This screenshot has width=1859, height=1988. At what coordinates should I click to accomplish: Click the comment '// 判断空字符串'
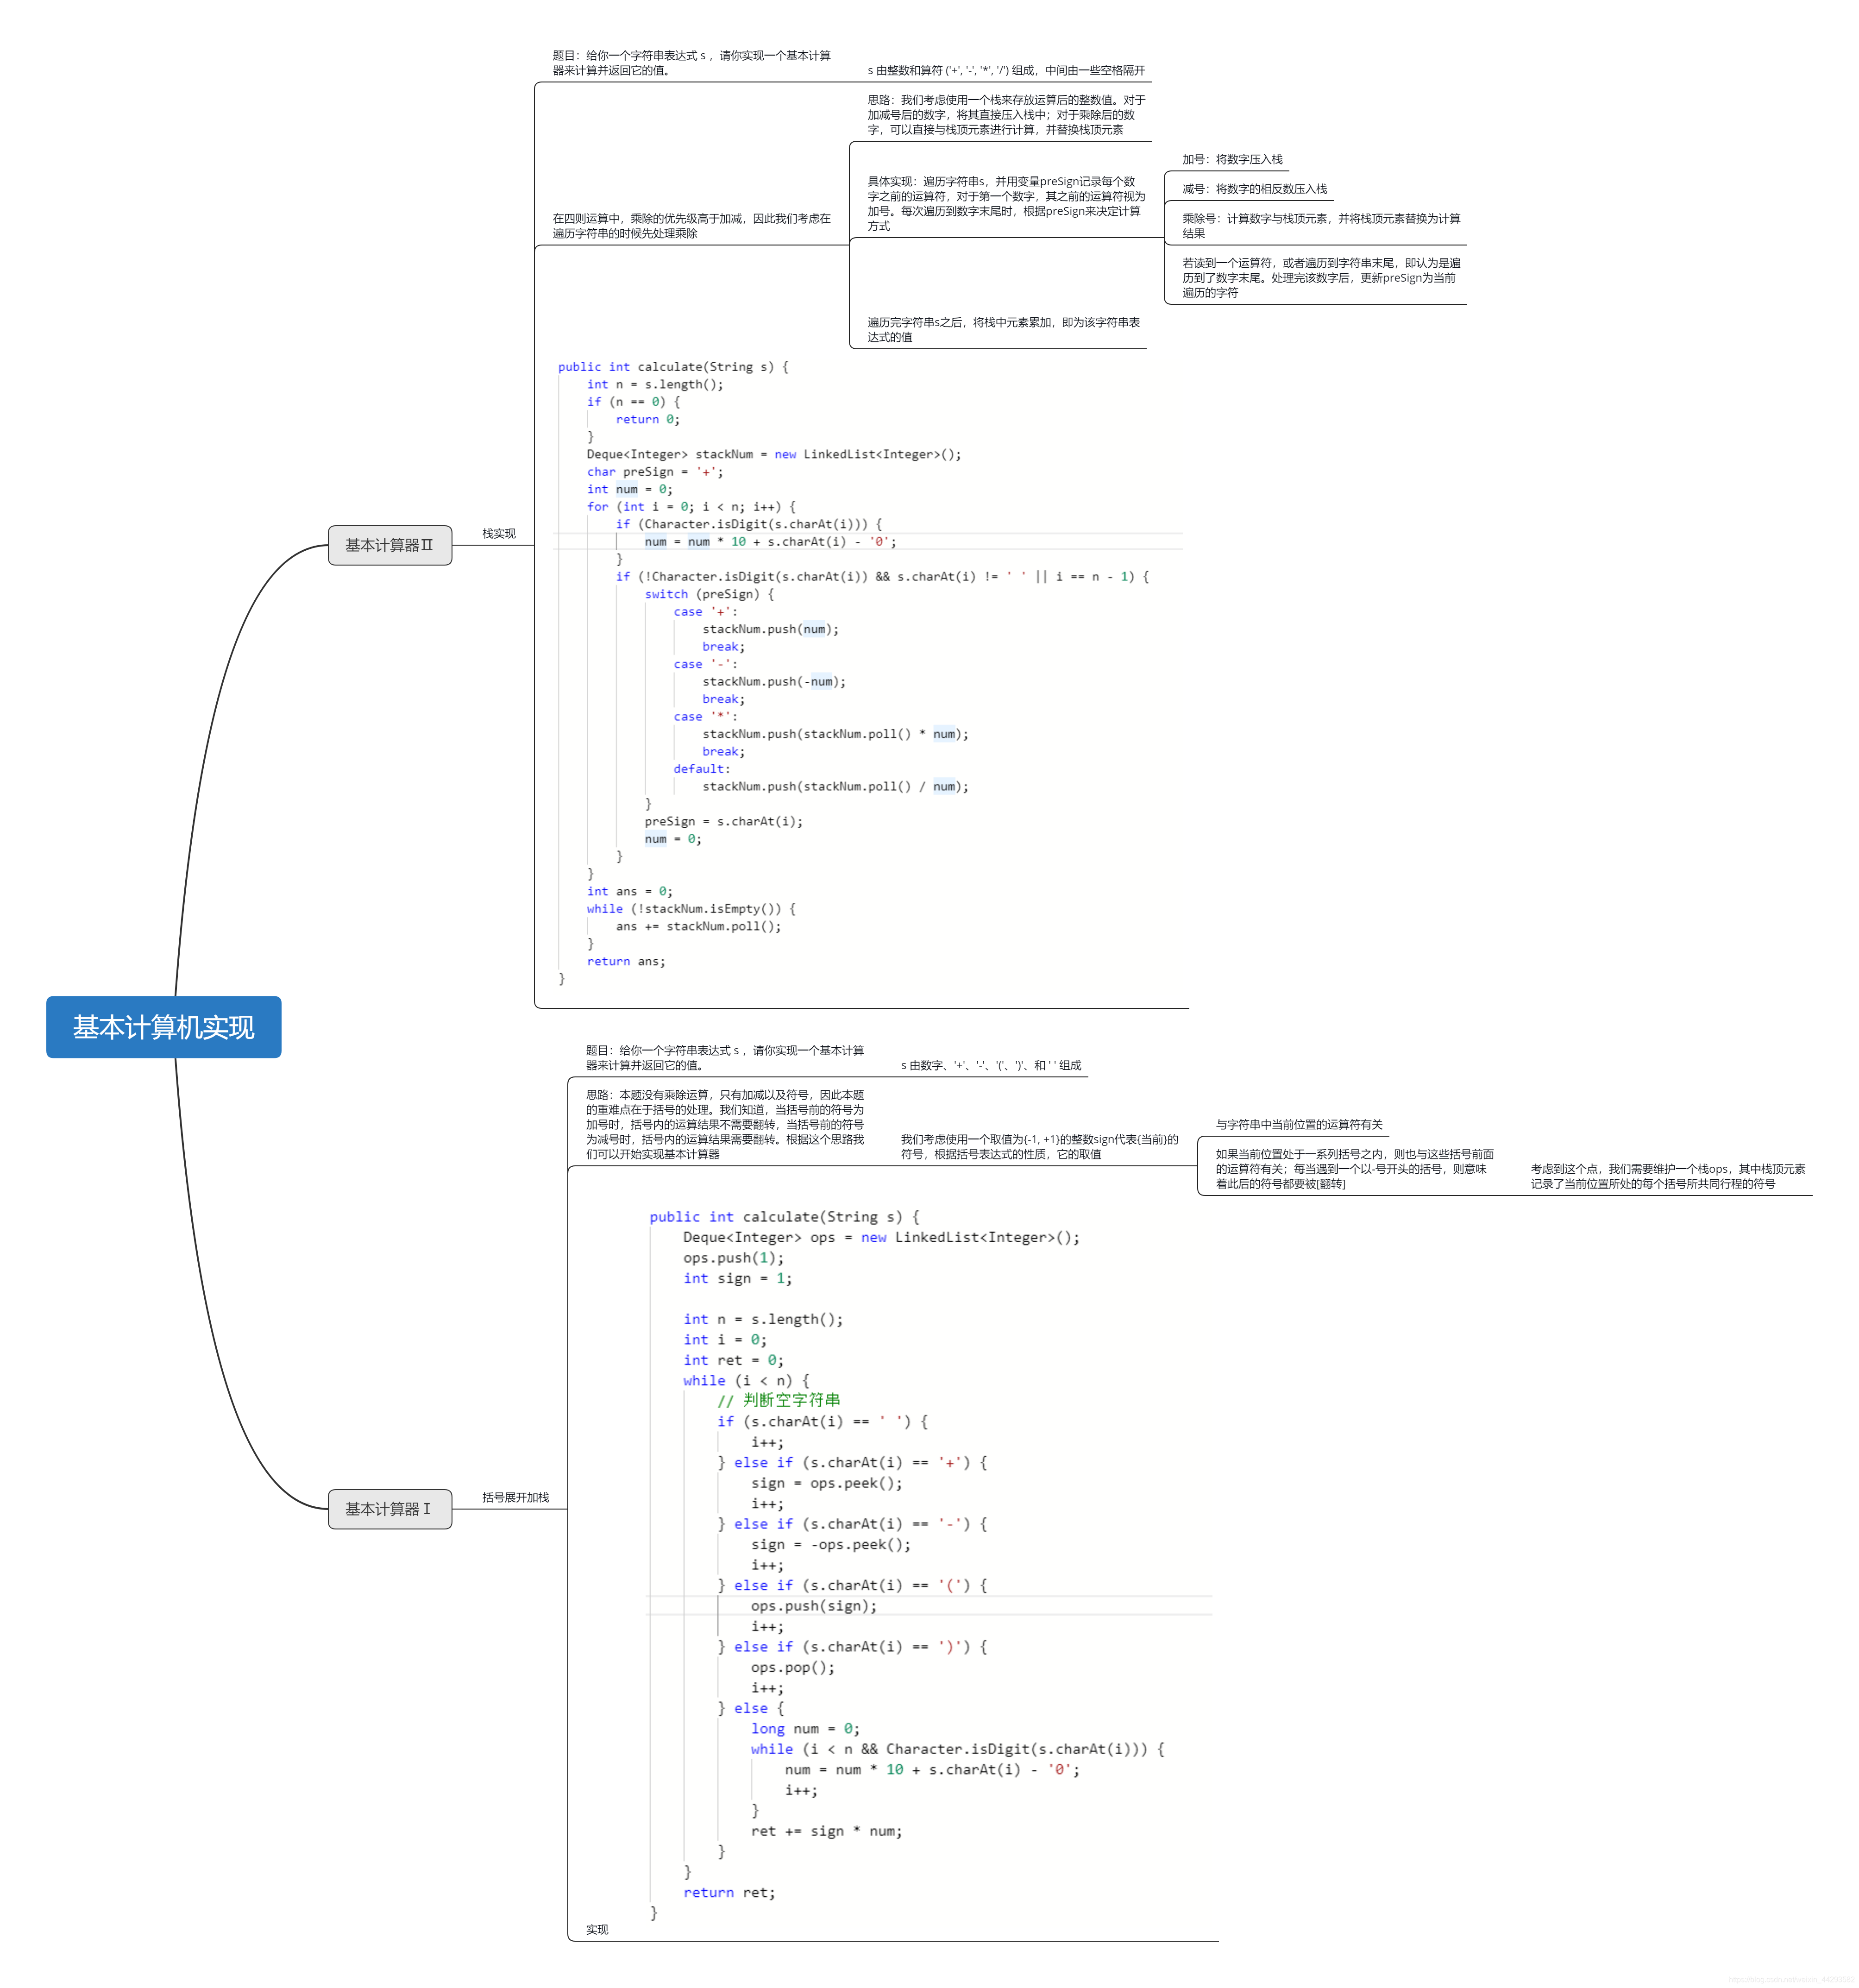[x=778, y=1400]
